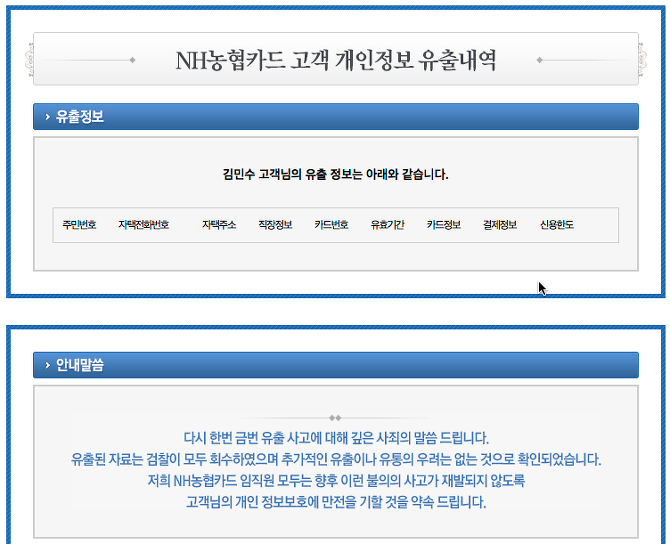Screen dimensions: 670x544
Task: Click the line starting 저희 NH농협카드 임직원 모두는
Action: tap(336, 481)
